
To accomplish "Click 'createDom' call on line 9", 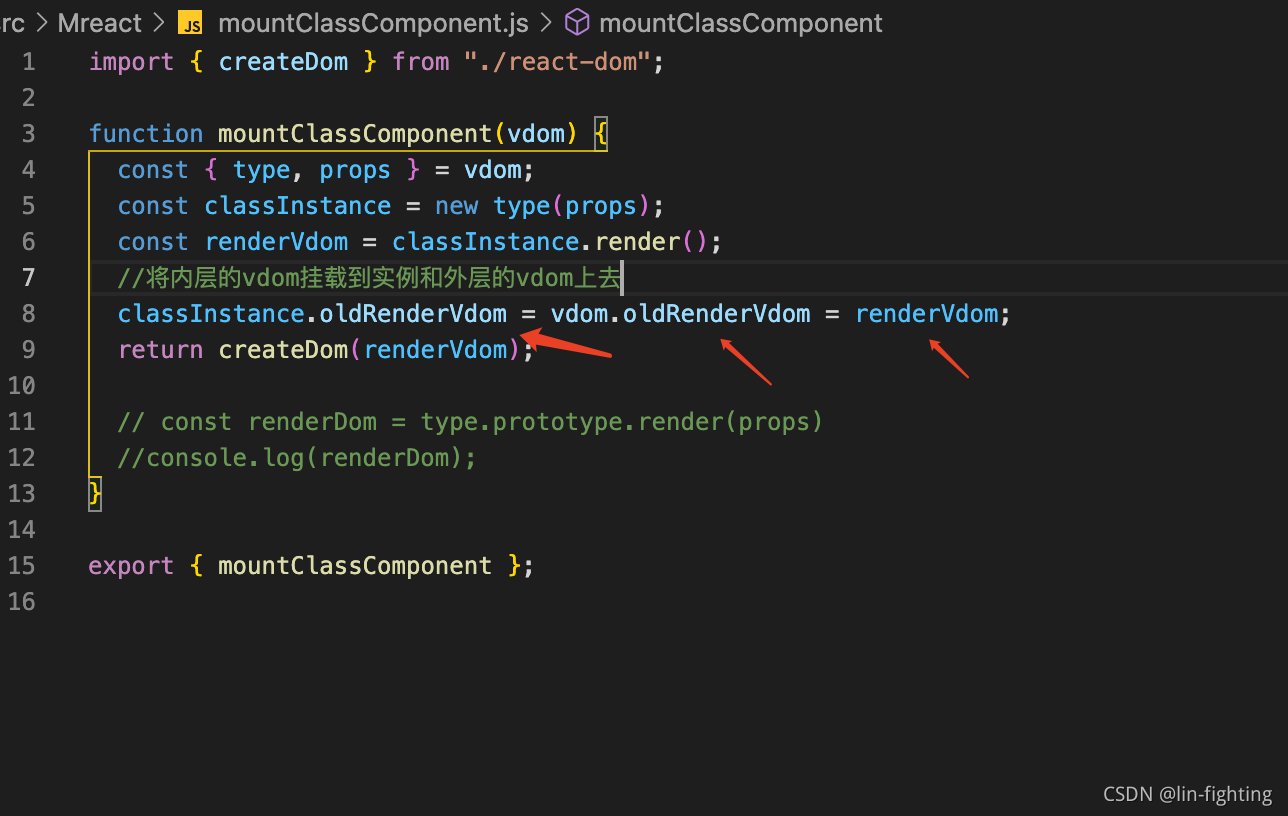I will [x=284, y=350].
